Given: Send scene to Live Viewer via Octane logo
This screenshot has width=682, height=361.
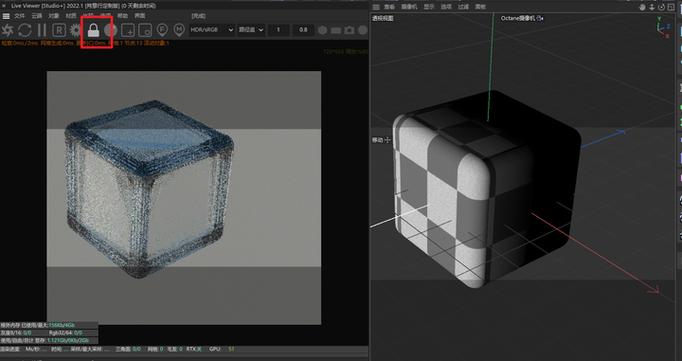Looking at the screenshot, I should 8,30.
